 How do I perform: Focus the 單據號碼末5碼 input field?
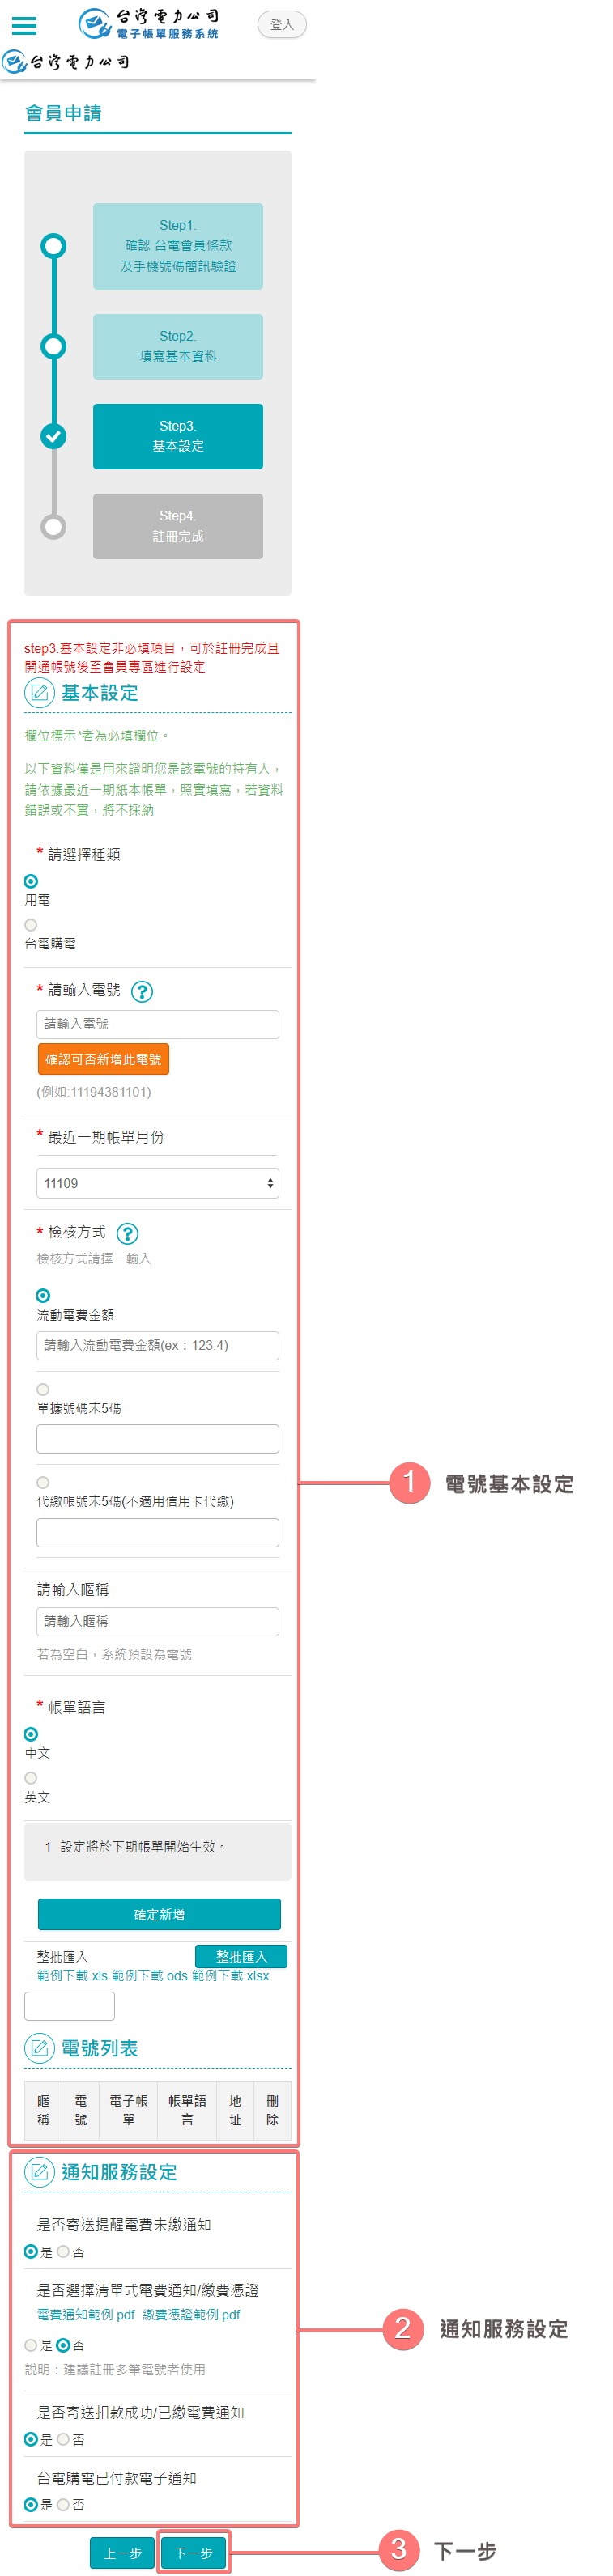158,1439
